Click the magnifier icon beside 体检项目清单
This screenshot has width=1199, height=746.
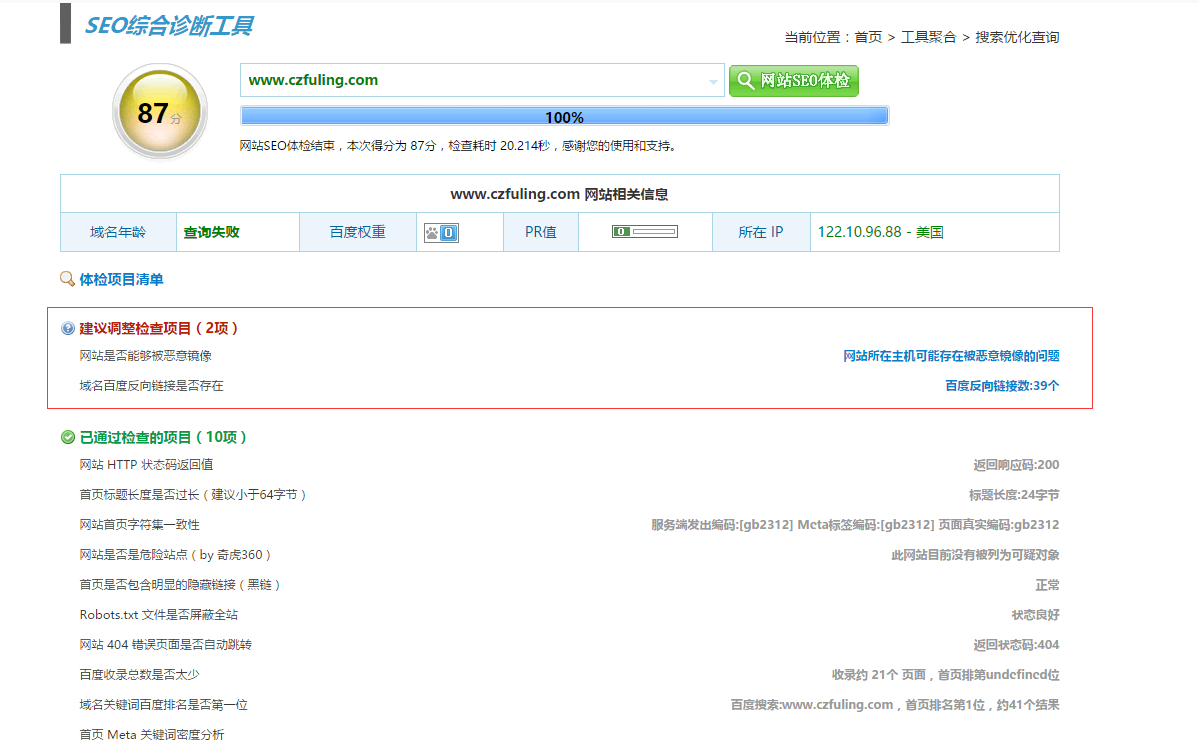point(67,280)
